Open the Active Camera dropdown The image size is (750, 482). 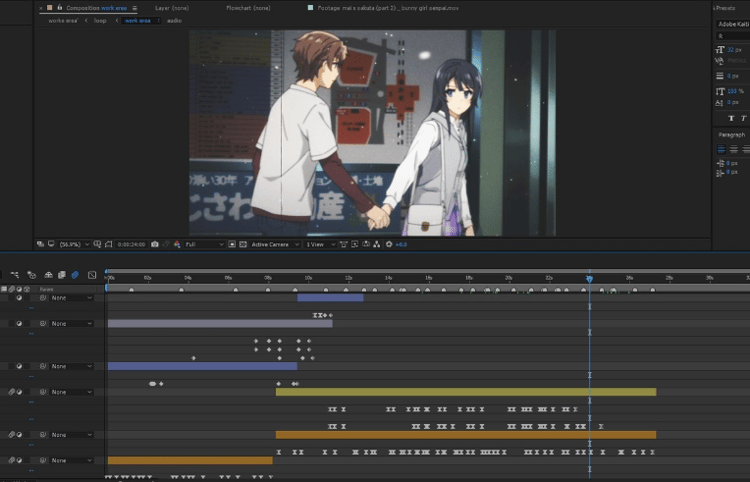(275, 244)
